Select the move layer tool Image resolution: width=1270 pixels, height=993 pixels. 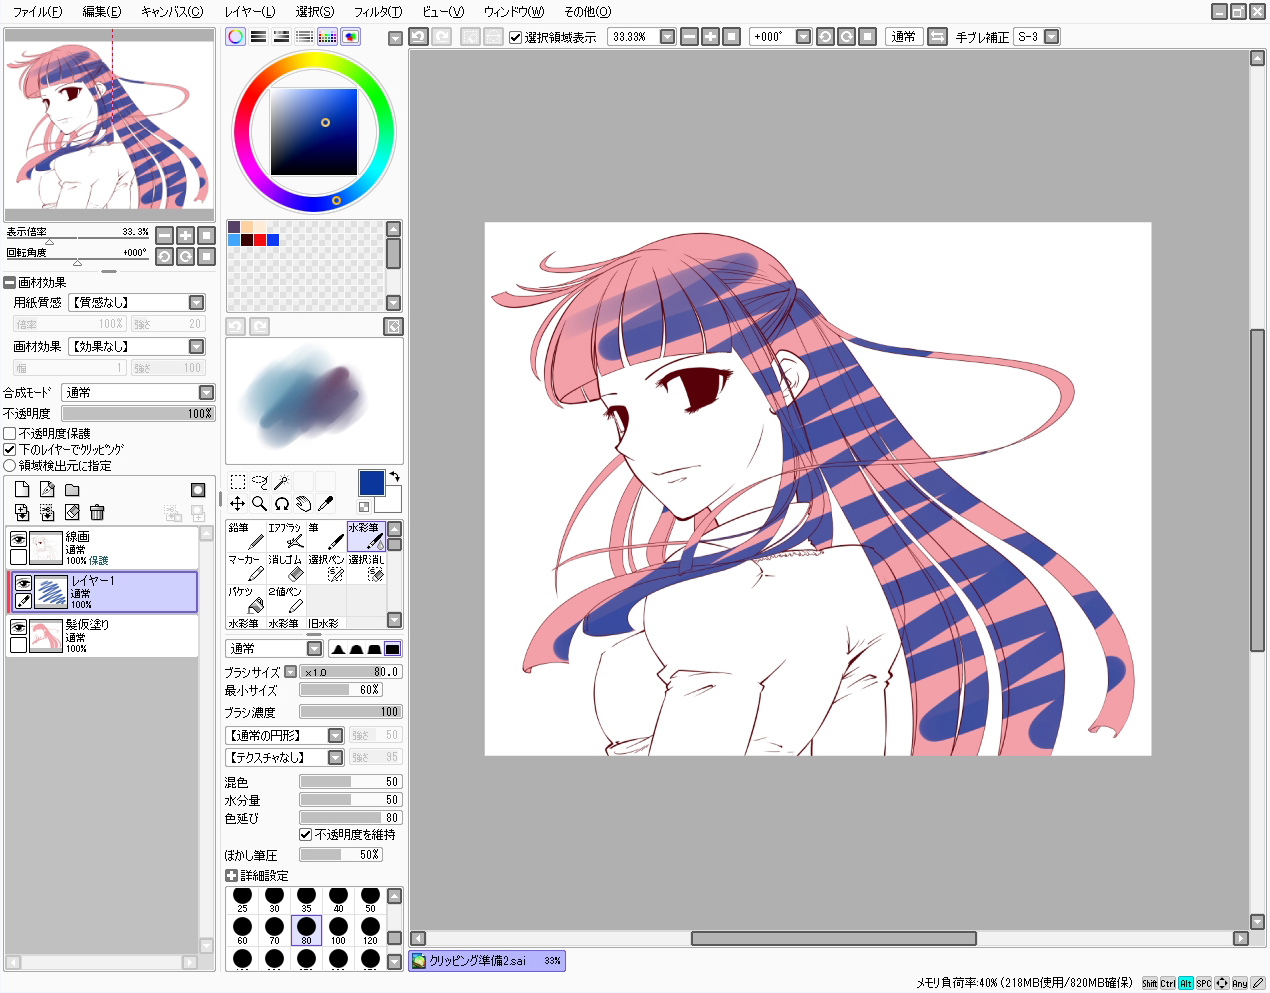[x=238, y=504]
